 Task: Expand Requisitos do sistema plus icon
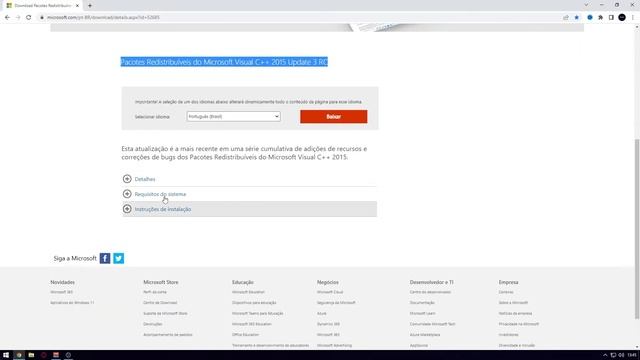point(127,194)
